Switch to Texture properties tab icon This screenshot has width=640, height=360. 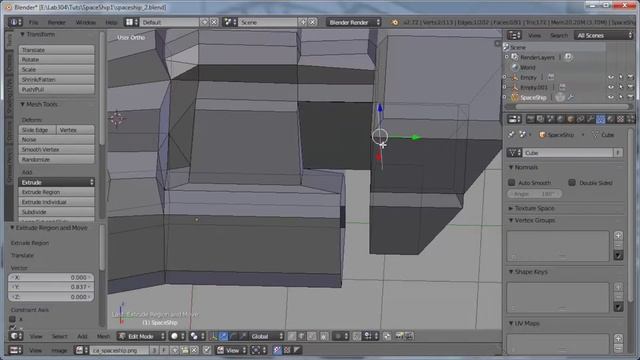point(620,119)
